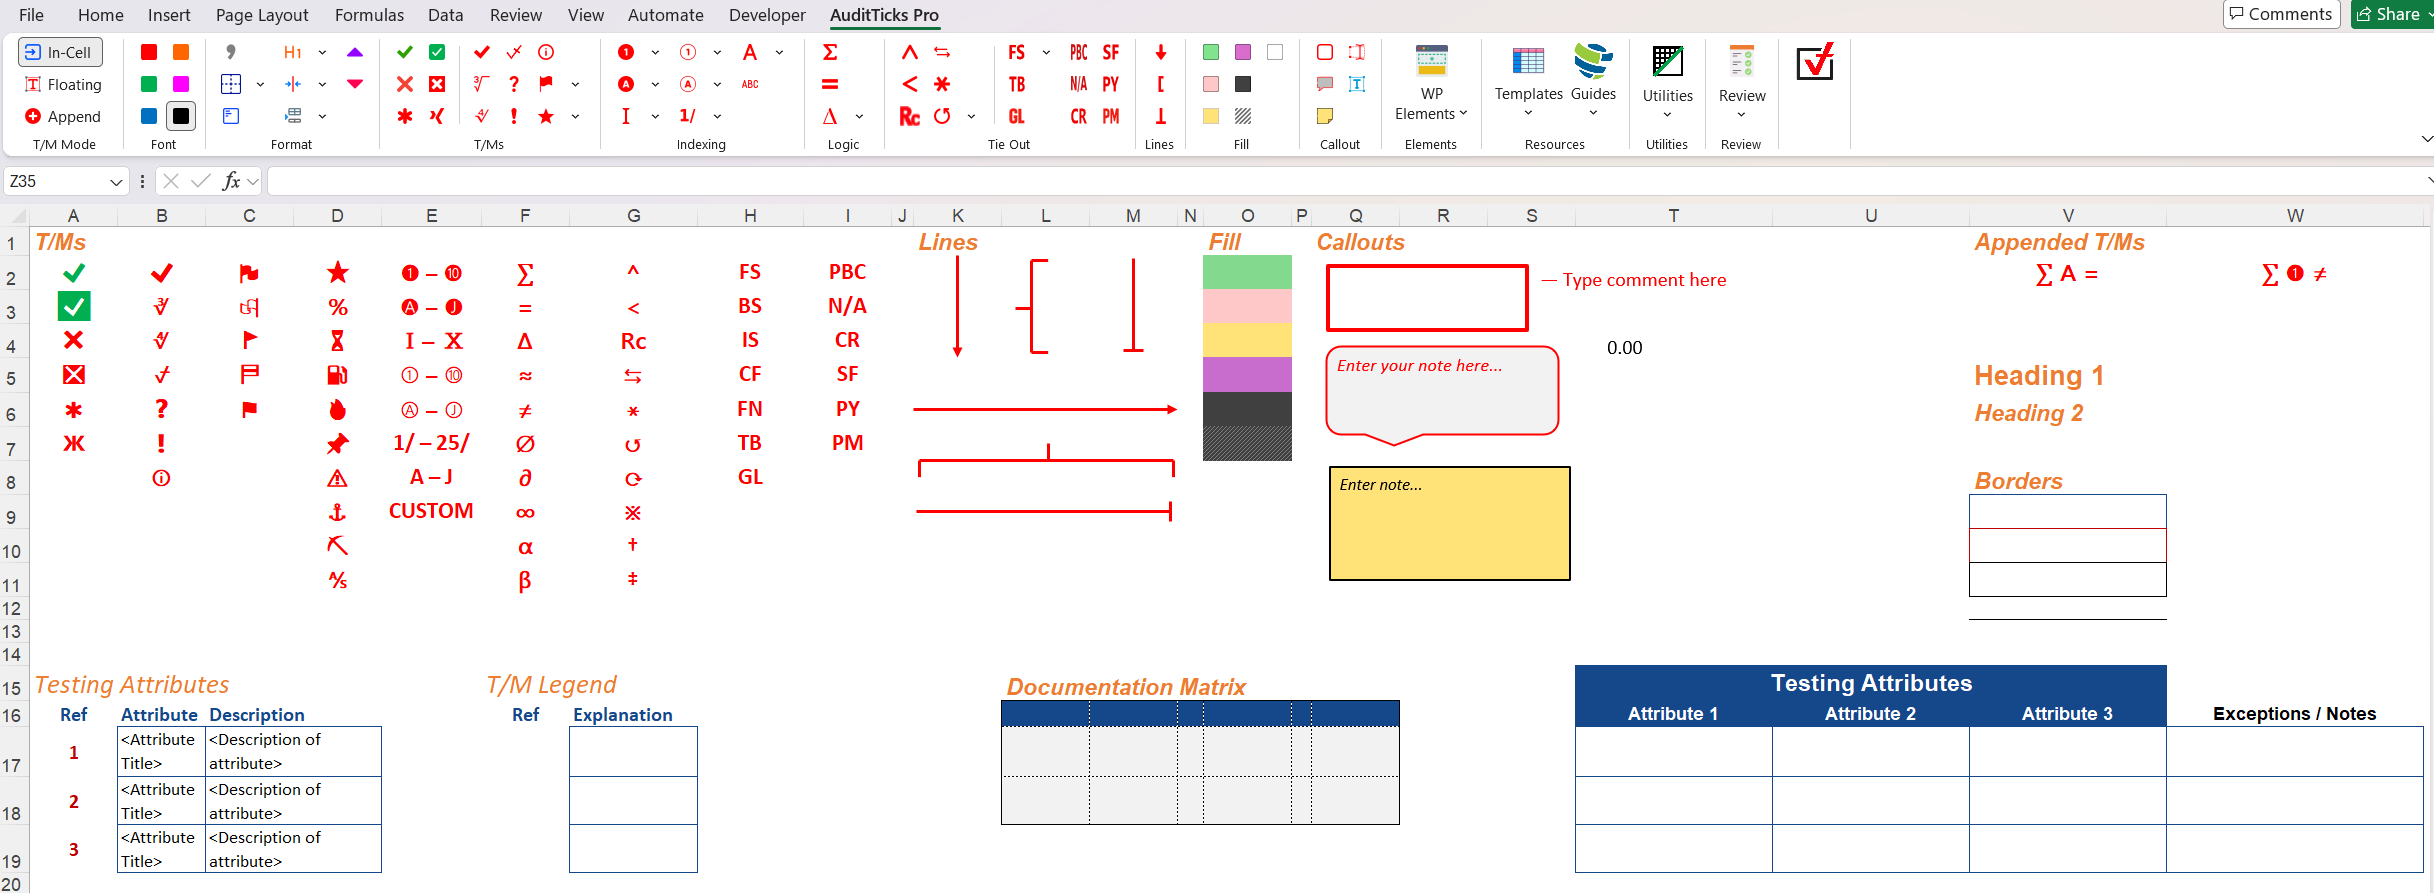The height and width of the screenshot is (893, 2434).
Task: Insert yellow sticky note callout
Action: tap(1325, 116)
